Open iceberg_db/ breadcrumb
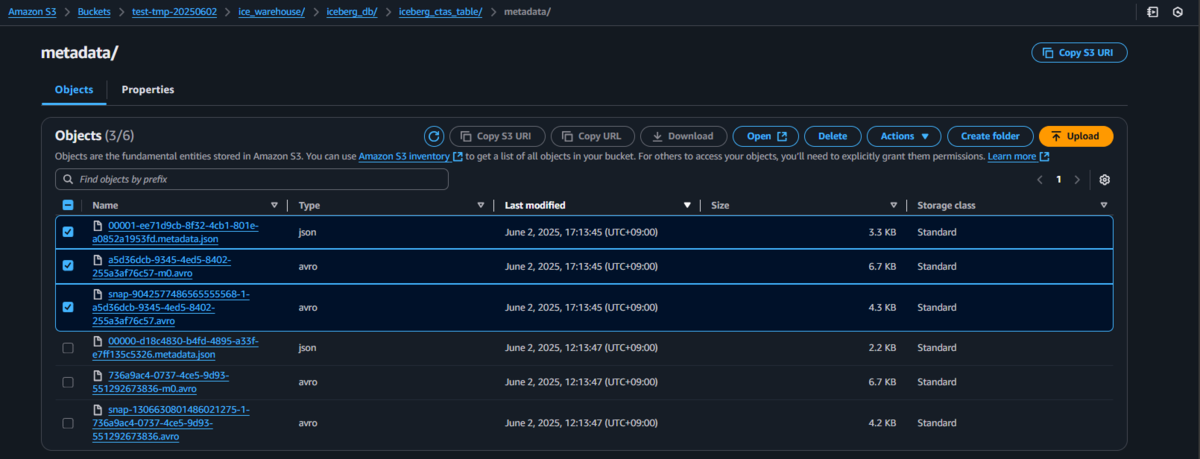This screenshot has height=459, width=1200. [352, 12]
